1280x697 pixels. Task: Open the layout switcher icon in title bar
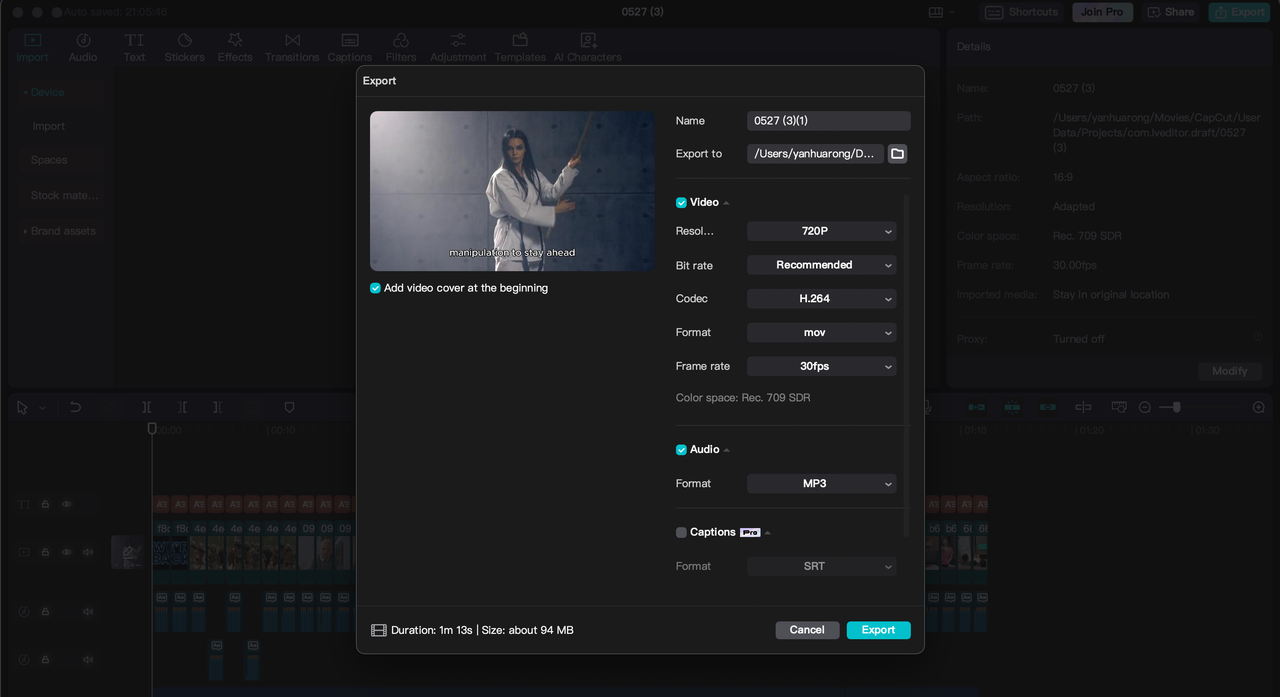coord(936,12)
